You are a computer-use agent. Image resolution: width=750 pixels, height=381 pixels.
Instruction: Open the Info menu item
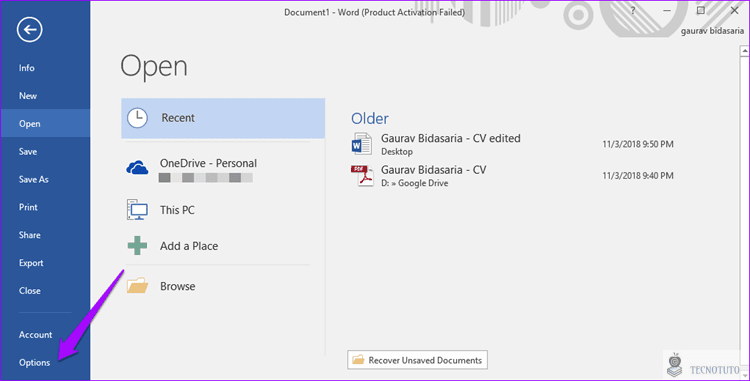[x=45, y=68]
